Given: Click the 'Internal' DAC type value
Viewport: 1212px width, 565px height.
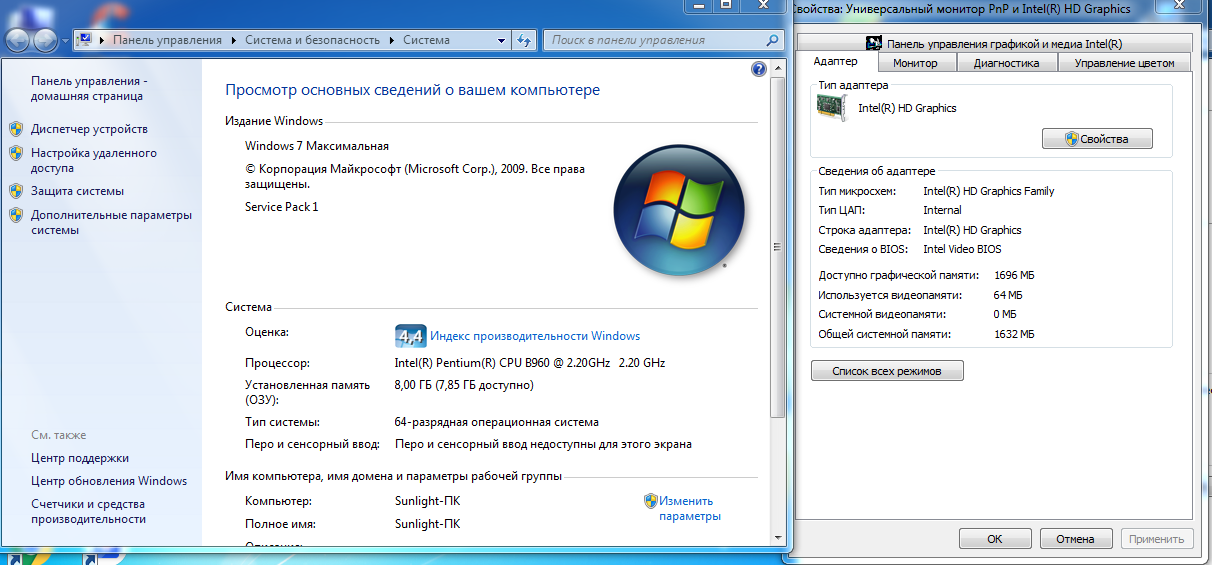Looking at the screenshot, I should point(942,210).
